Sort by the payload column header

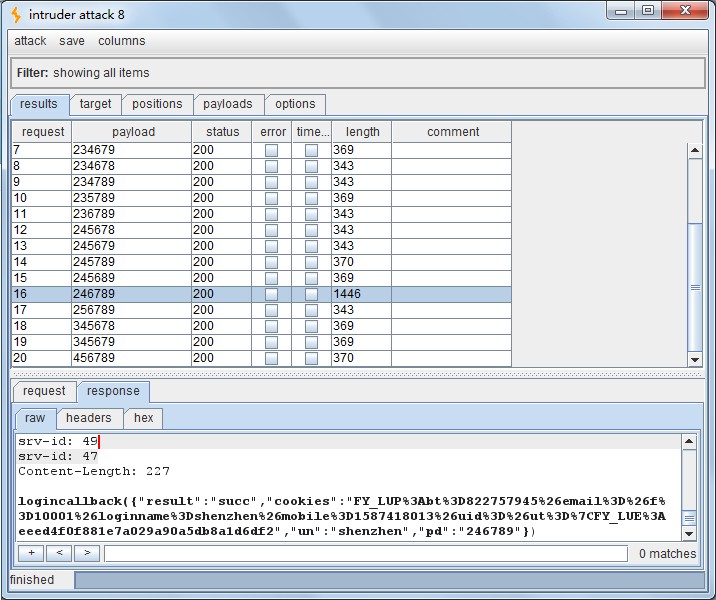coord(132,132)
